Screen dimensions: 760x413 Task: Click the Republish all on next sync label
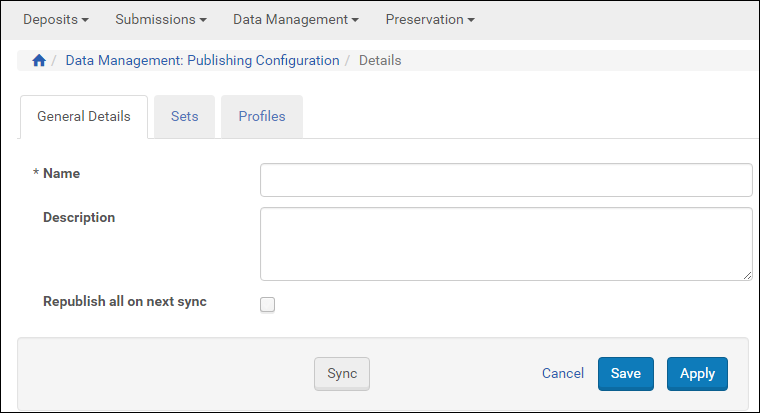pyautogui.click(x=124, y=301)
